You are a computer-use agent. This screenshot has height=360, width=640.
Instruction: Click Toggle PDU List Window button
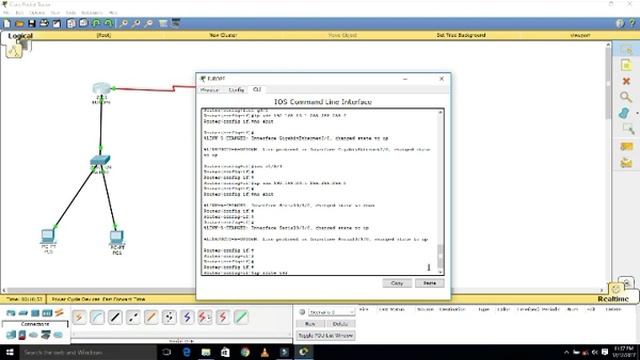pyautogui.click(x=325, y=336)
